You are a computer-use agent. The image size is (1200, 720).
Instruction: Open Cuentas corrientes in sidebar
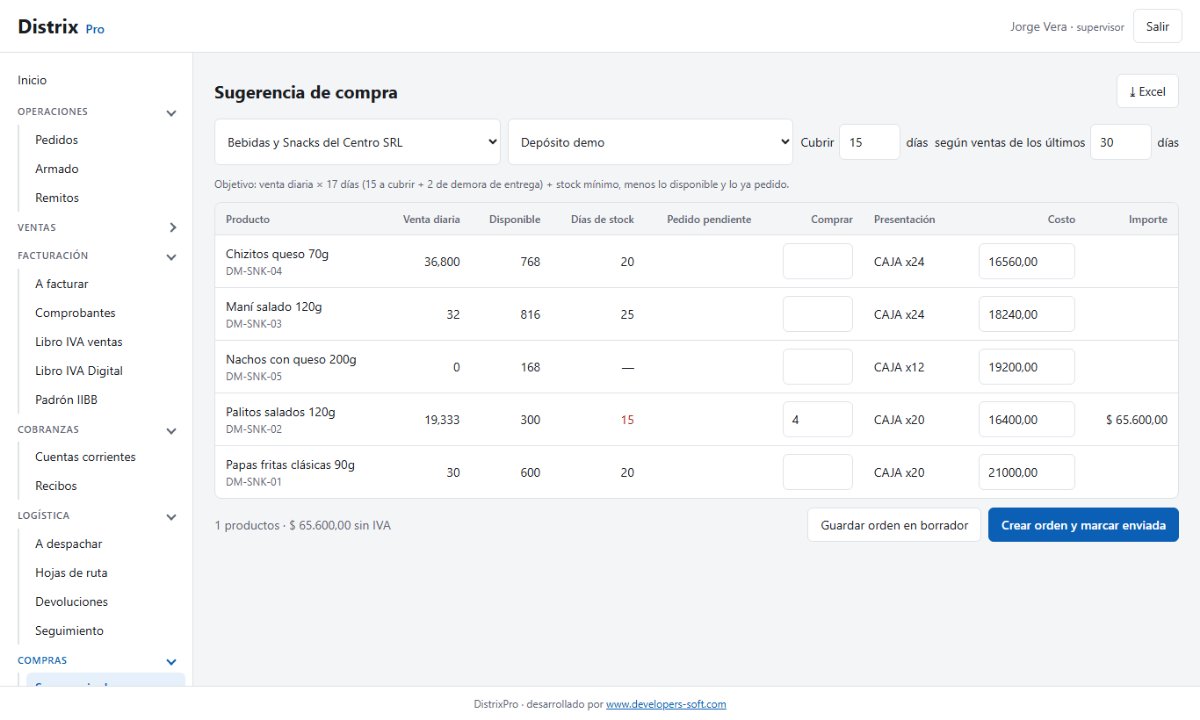pyautogui.click(x=85, y=457)
